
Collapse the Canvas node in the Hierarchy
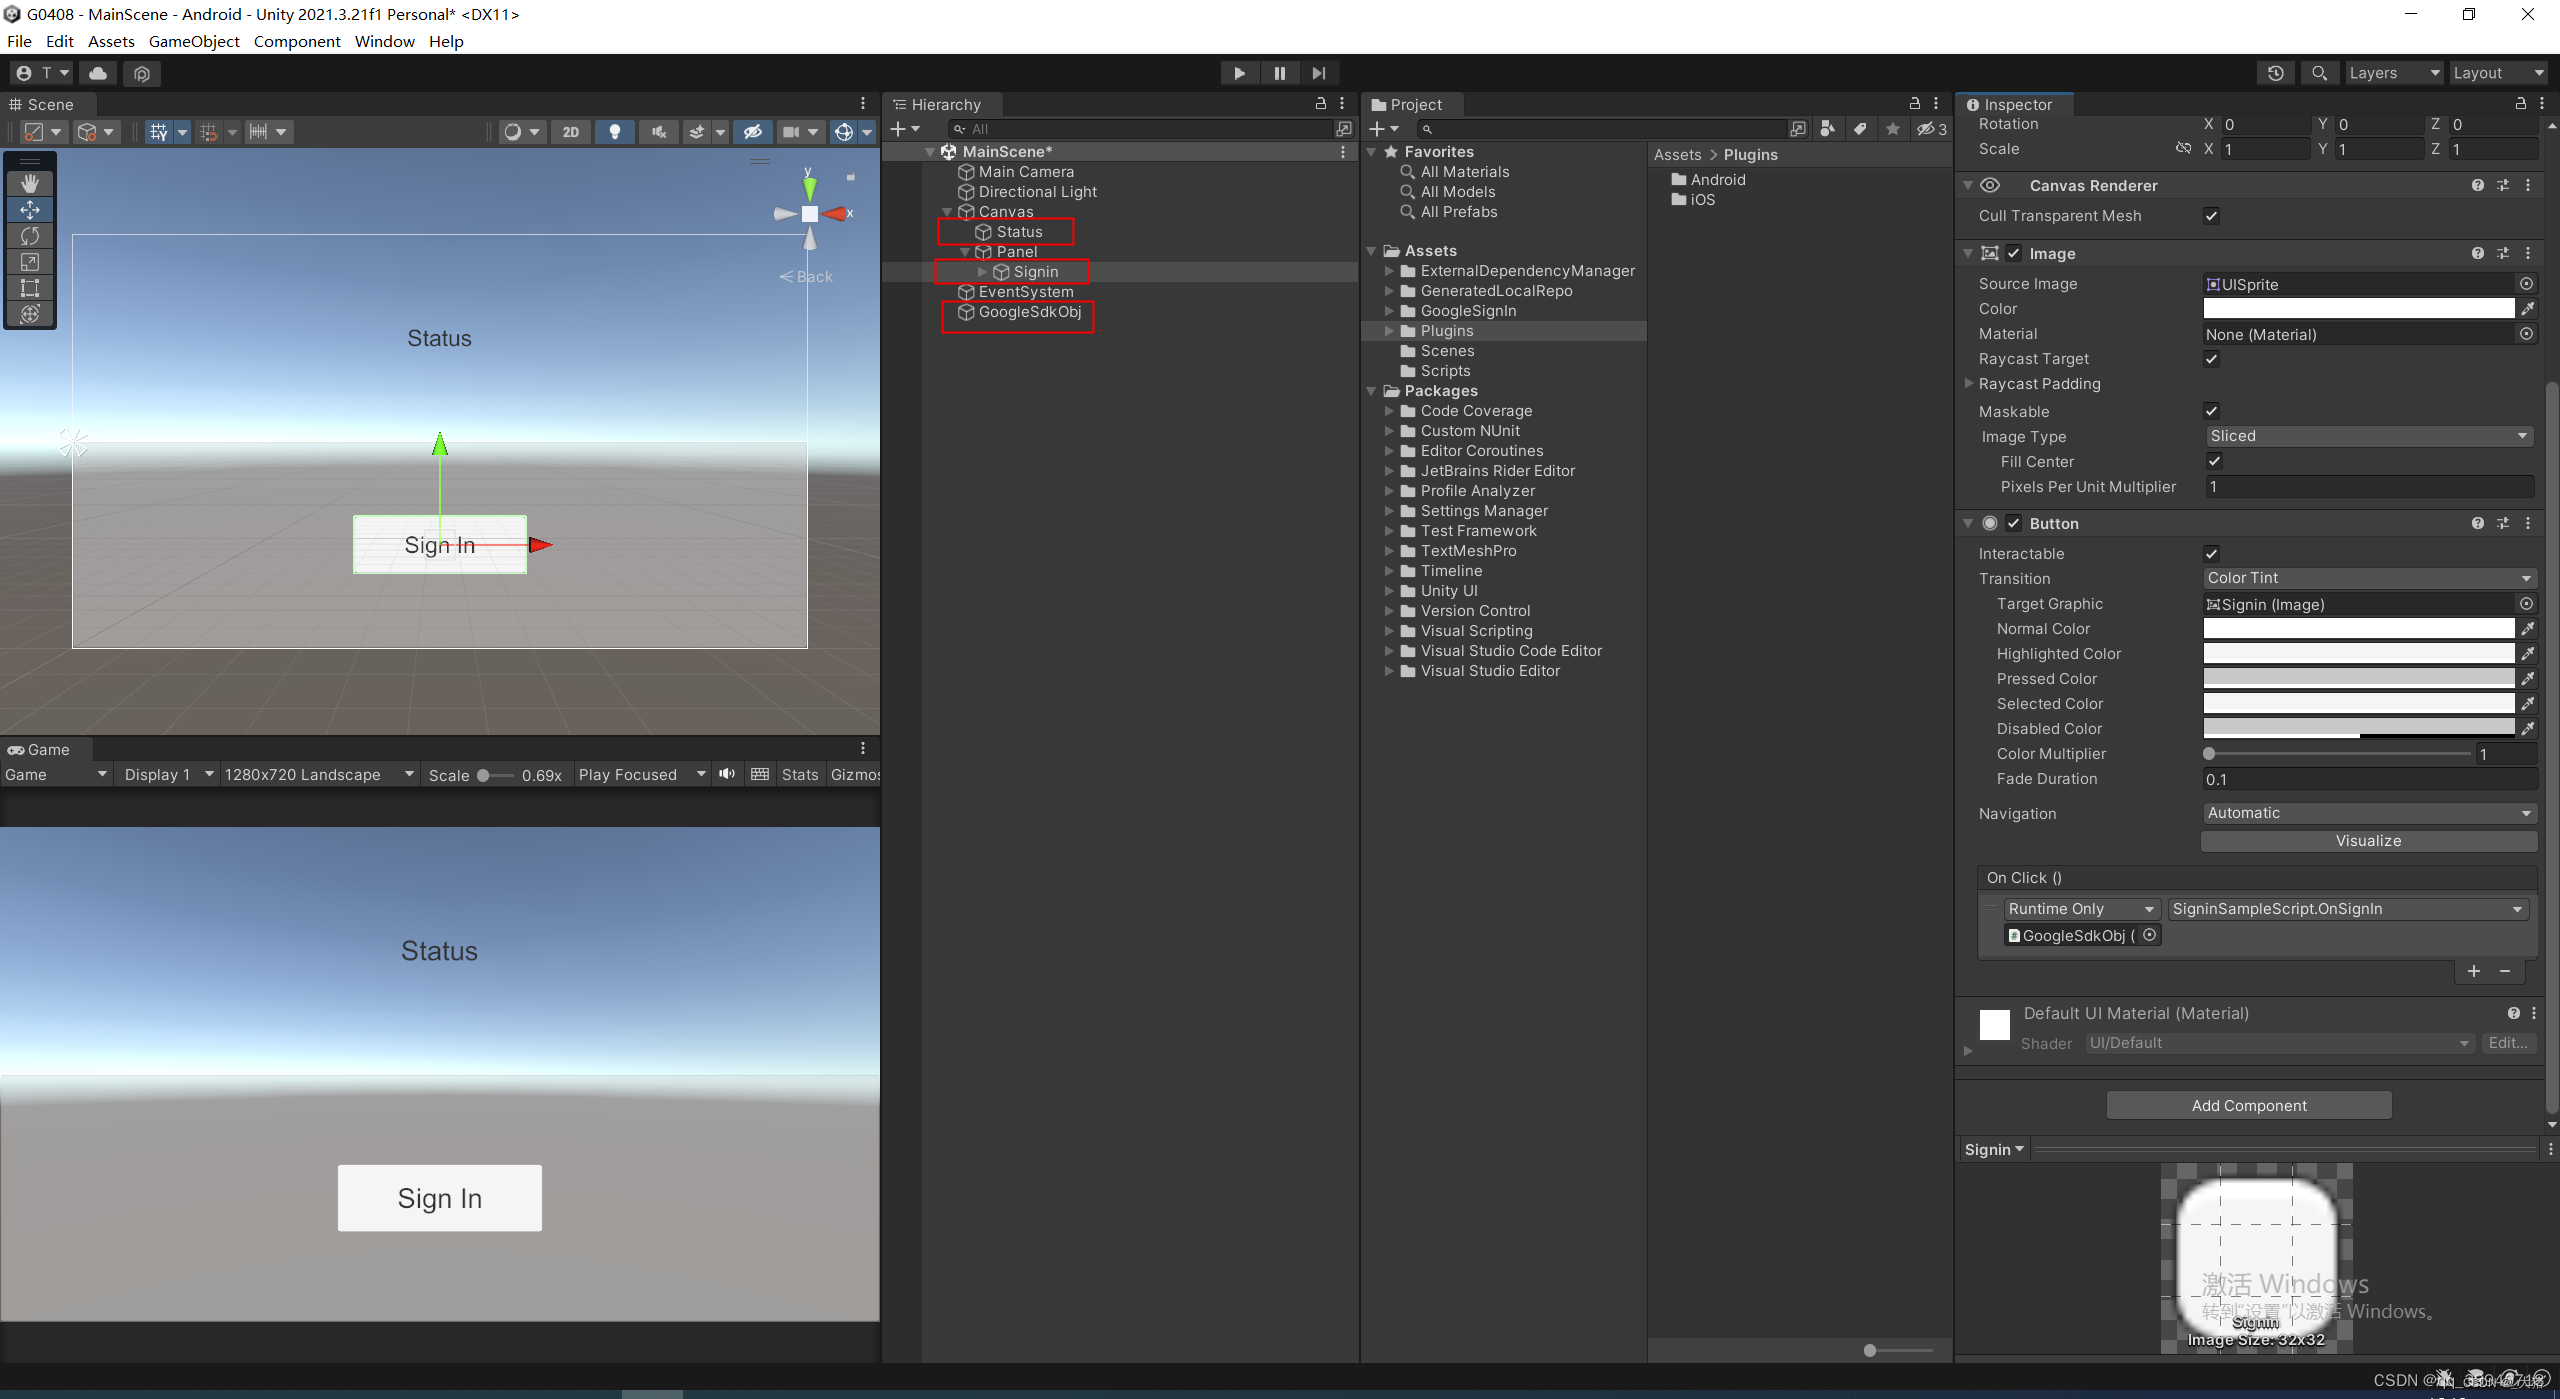[x=947, y=211]
